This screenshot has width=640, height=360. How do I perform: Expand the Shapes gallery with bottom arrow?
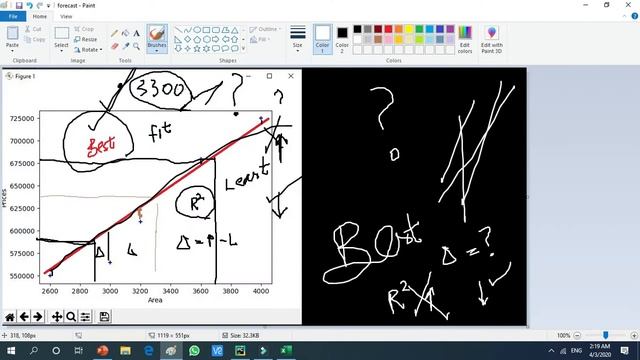click(x=244, y=49)
